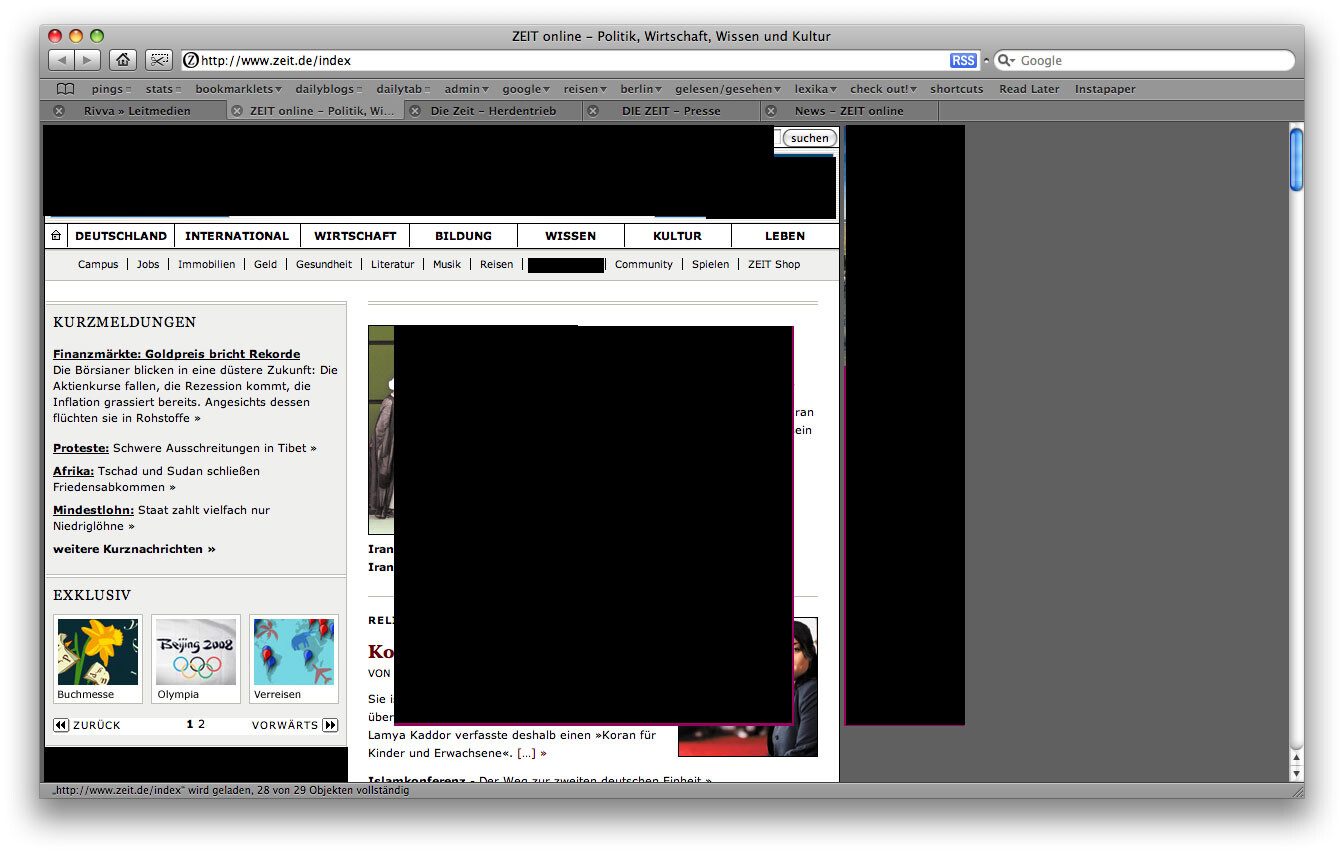Switch to the Rivva » Leitmedien tab
Image resolution: width=1344 pixels, height=853 pixels.
(x=137, y=111)
